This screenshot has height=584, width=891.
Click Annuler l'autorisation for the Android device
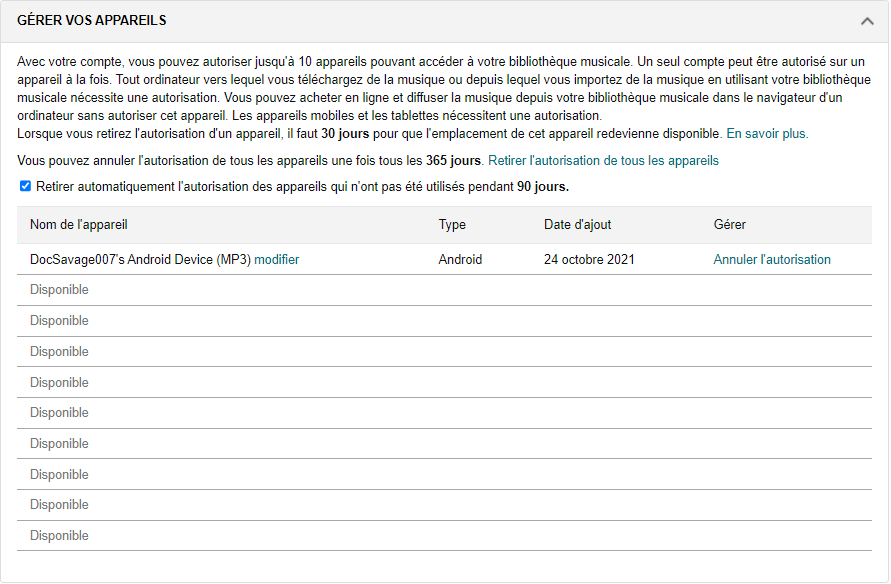(772, 260)
